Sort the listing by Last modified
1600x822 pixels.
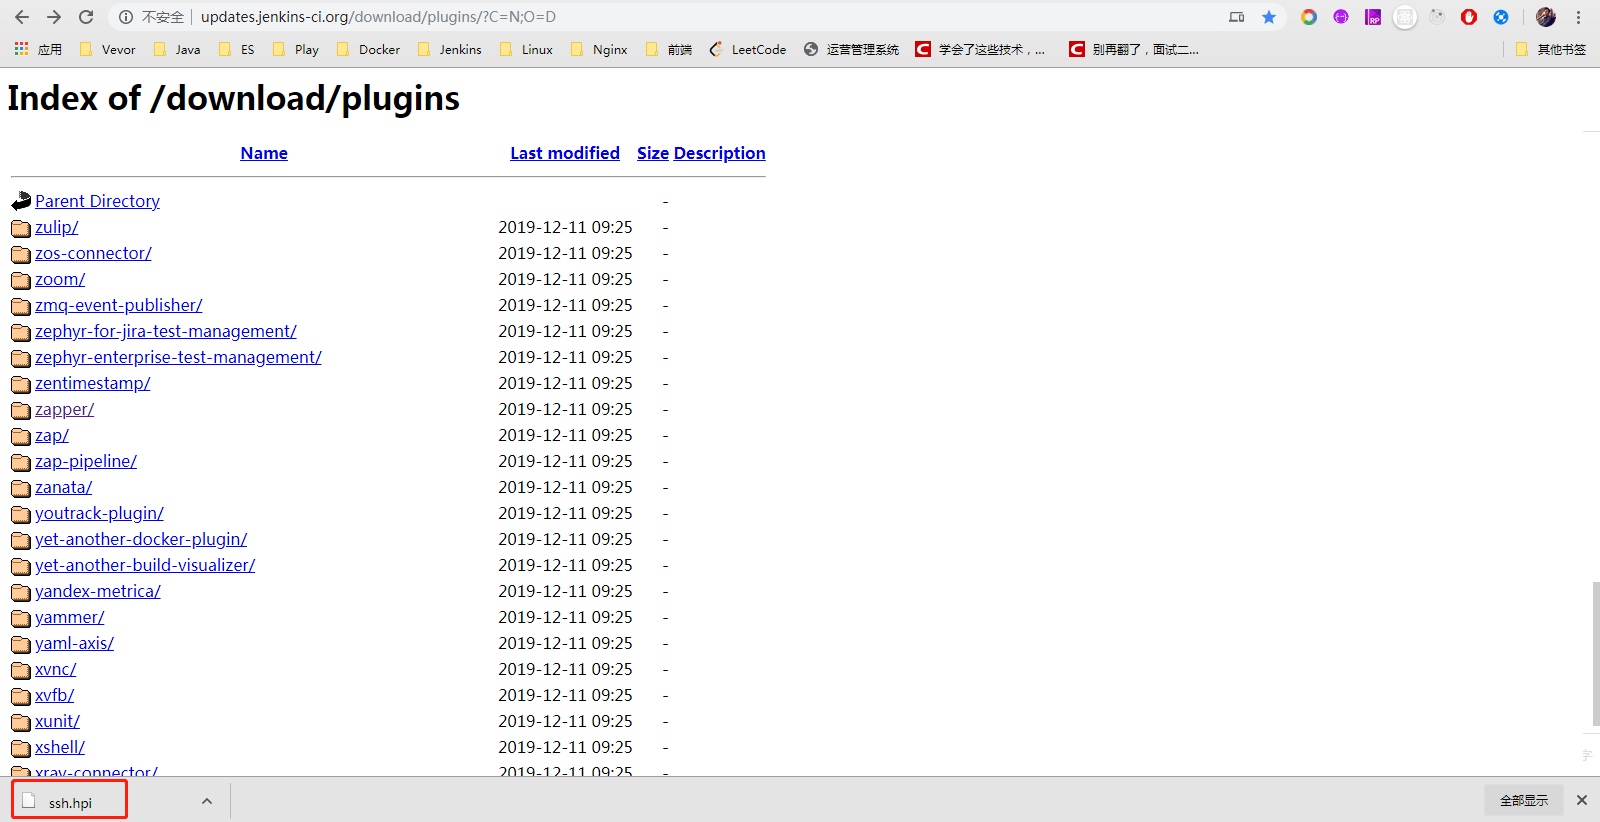[565, 153]
